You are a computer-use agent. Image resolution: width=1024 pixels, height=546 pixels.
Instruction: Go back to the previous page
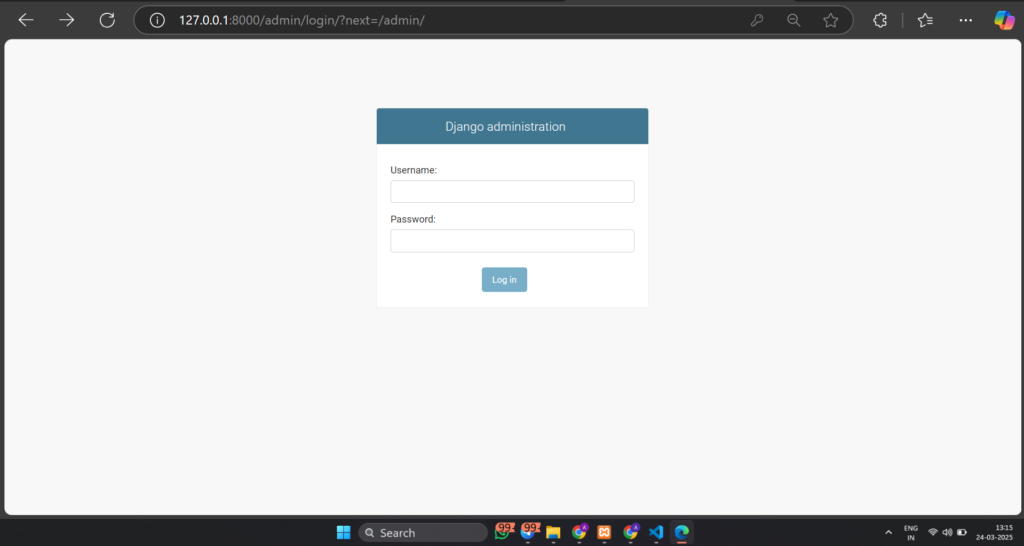pos(25,20)
